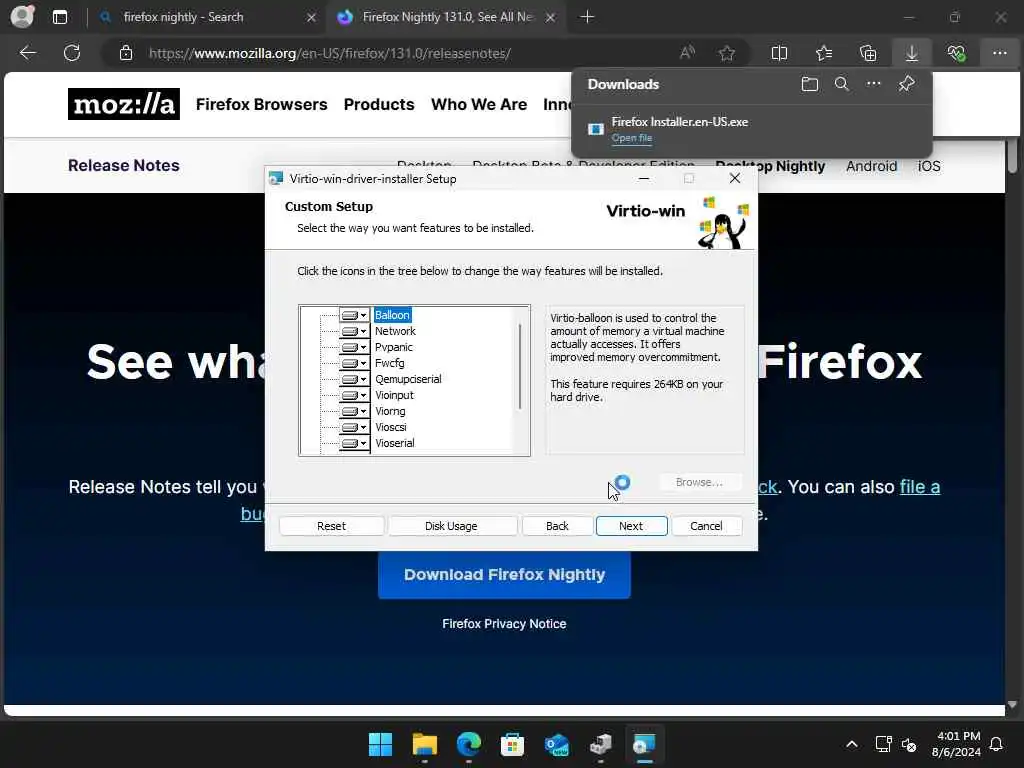Open the Favorites list icon
Image resolution: width=1024 pixels, height=768 pixels.
[824, 53]
